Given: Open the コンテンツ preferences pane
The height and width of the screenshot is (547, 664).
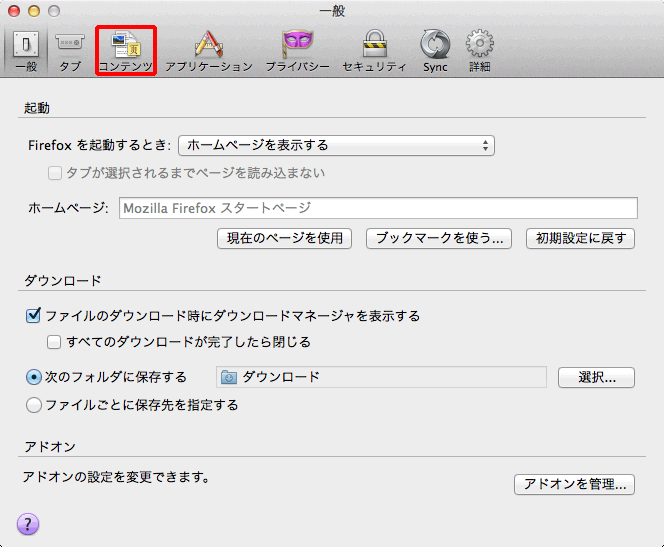Looking at the screenshot, I should (x=126, y=51).
